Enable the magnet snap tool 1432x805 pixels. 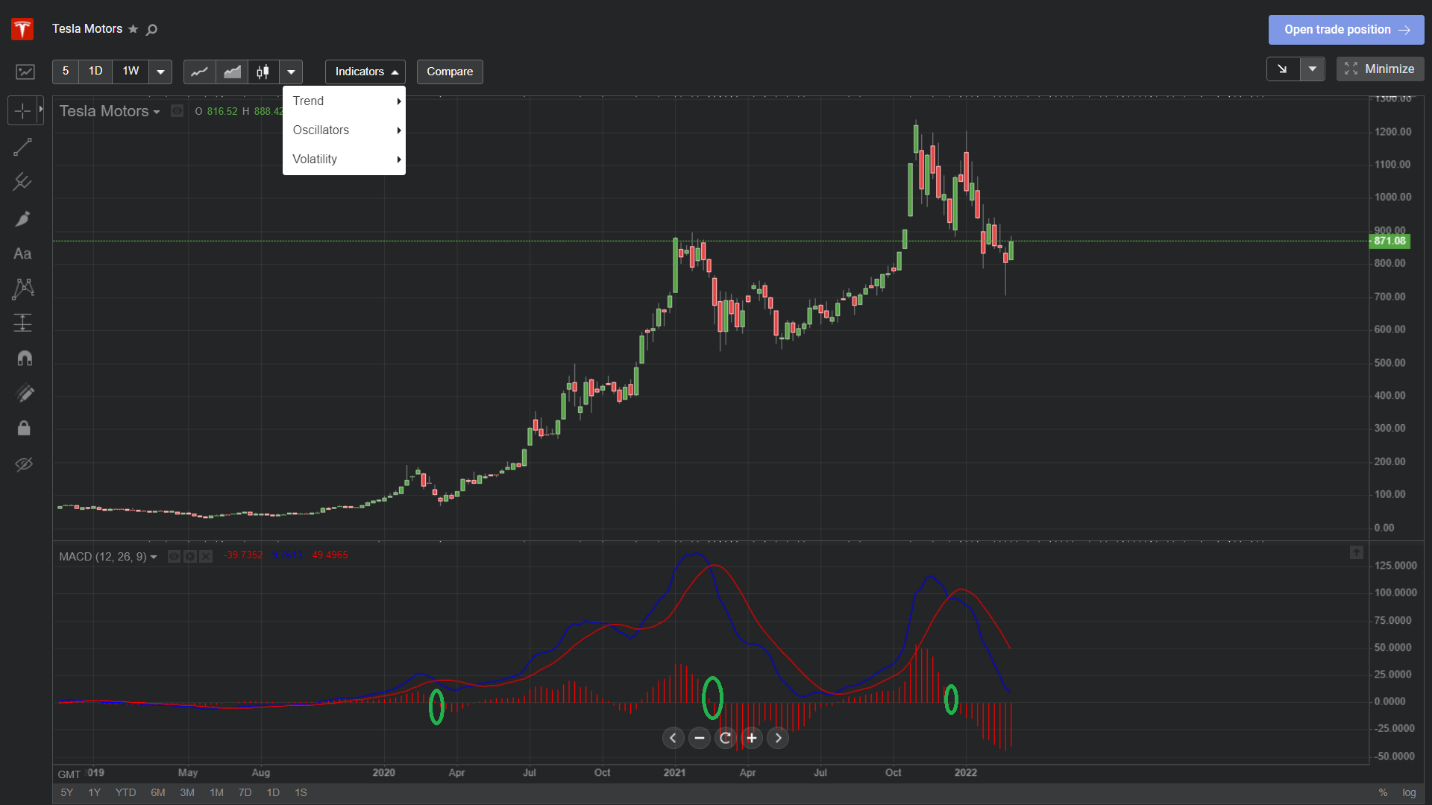[23, 358]
